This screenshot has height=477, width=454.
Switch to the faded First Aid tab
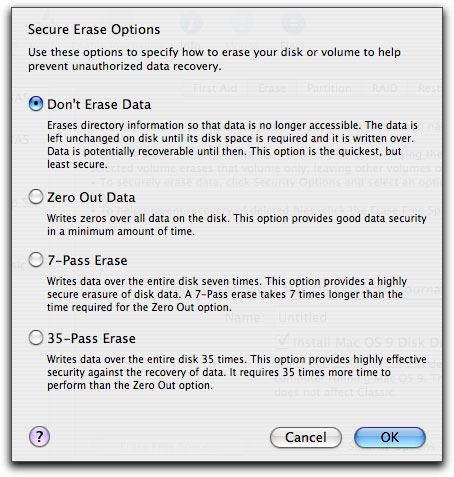pos(215,88)
